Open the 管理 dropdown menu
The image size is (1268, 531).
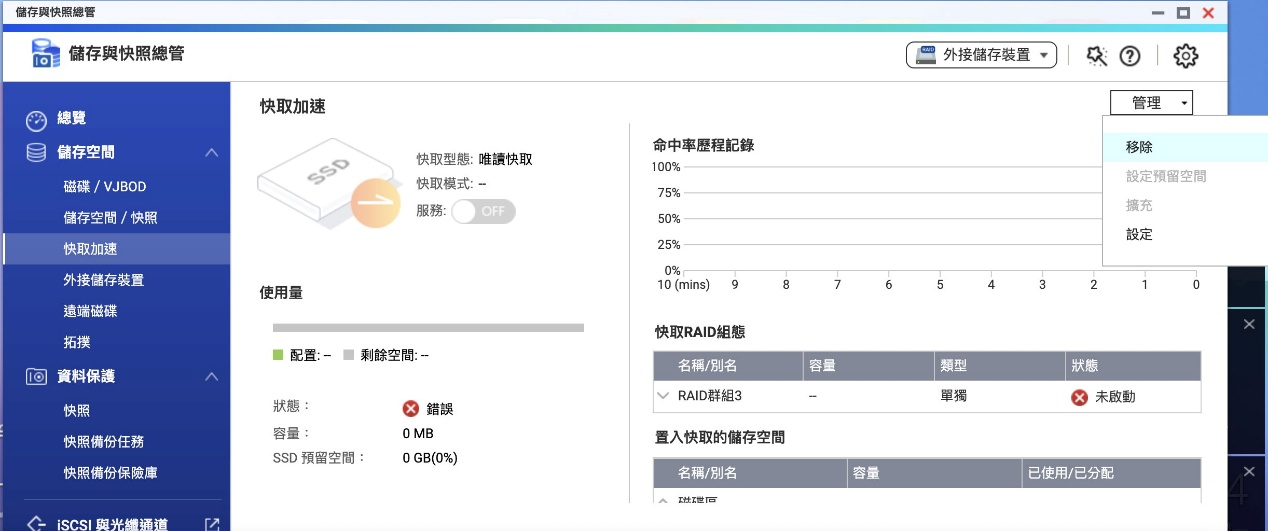coord(1151,103)
